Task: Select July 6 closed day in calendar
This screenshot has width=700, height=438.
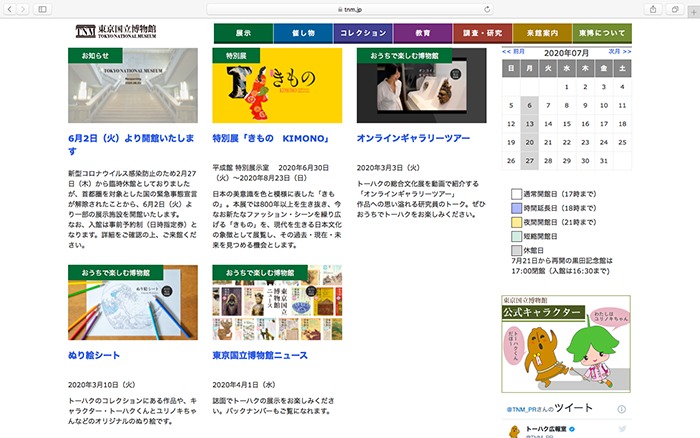Action: click(x=529, y=105)
